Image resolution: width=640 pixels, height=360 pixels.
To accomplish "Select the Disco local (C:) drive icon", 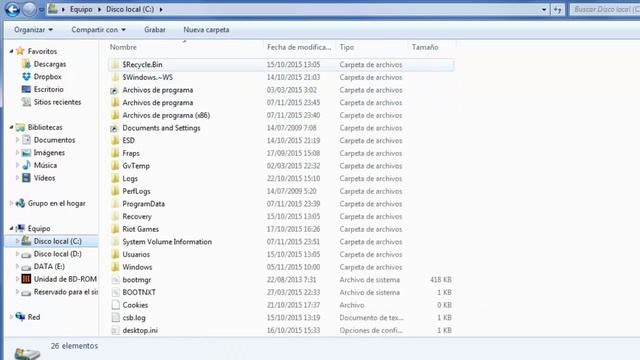I will [26, 241].
